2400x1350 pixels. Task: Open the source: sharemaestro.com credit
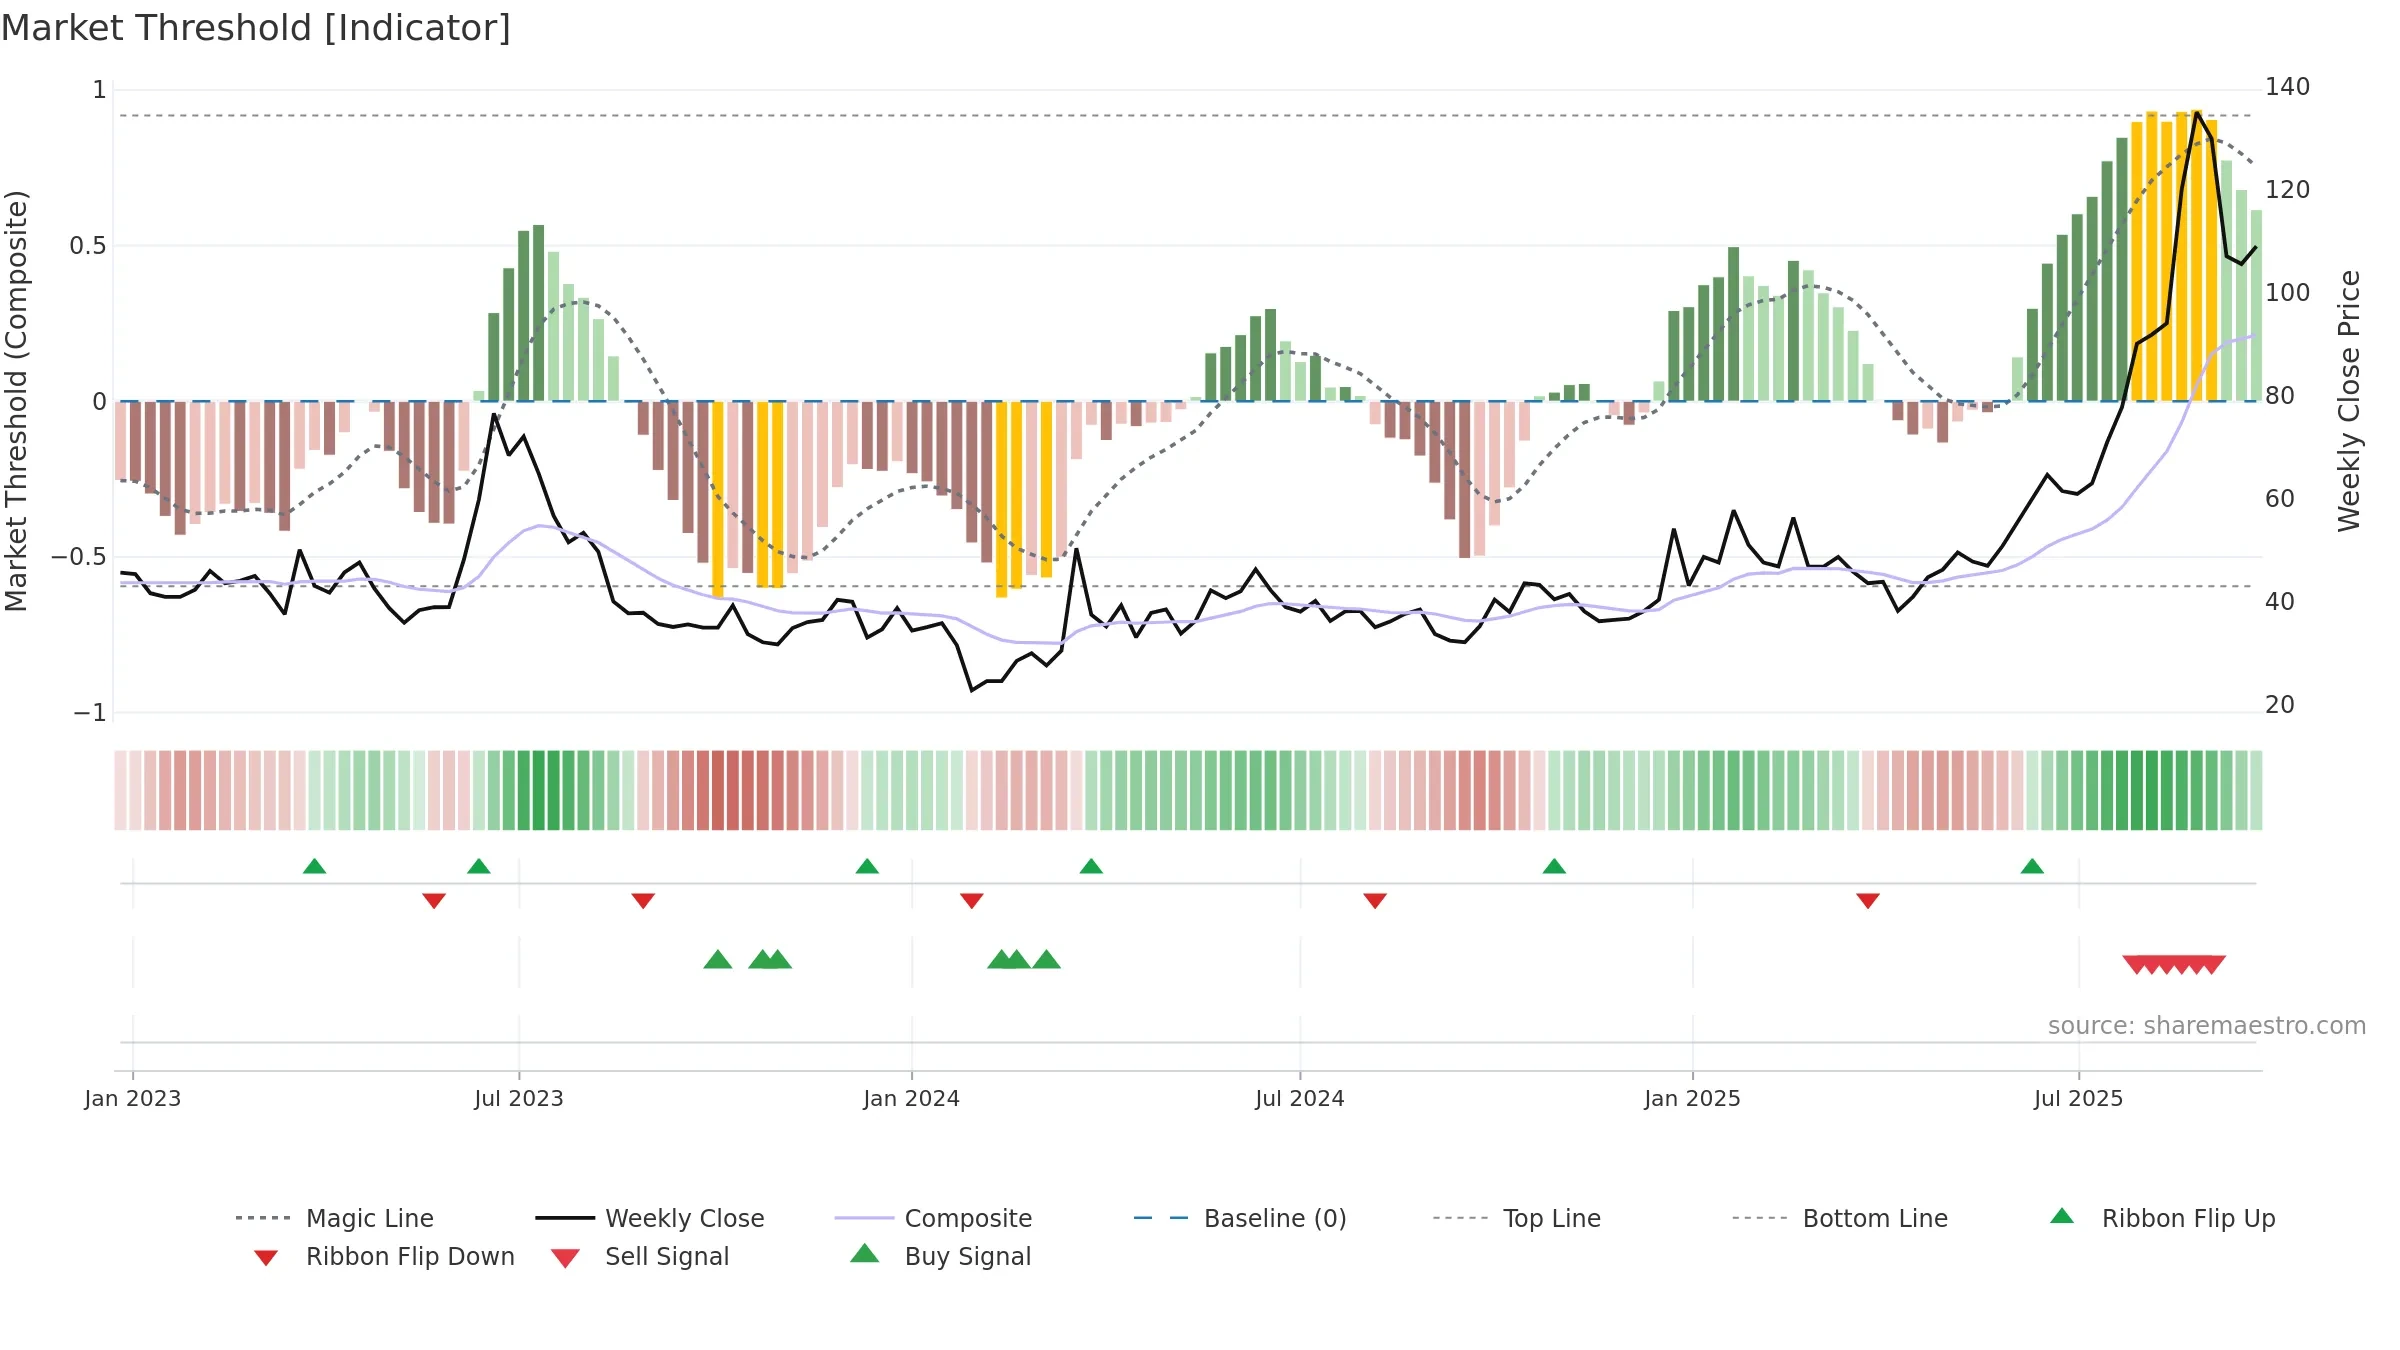coord(2207,1026)
